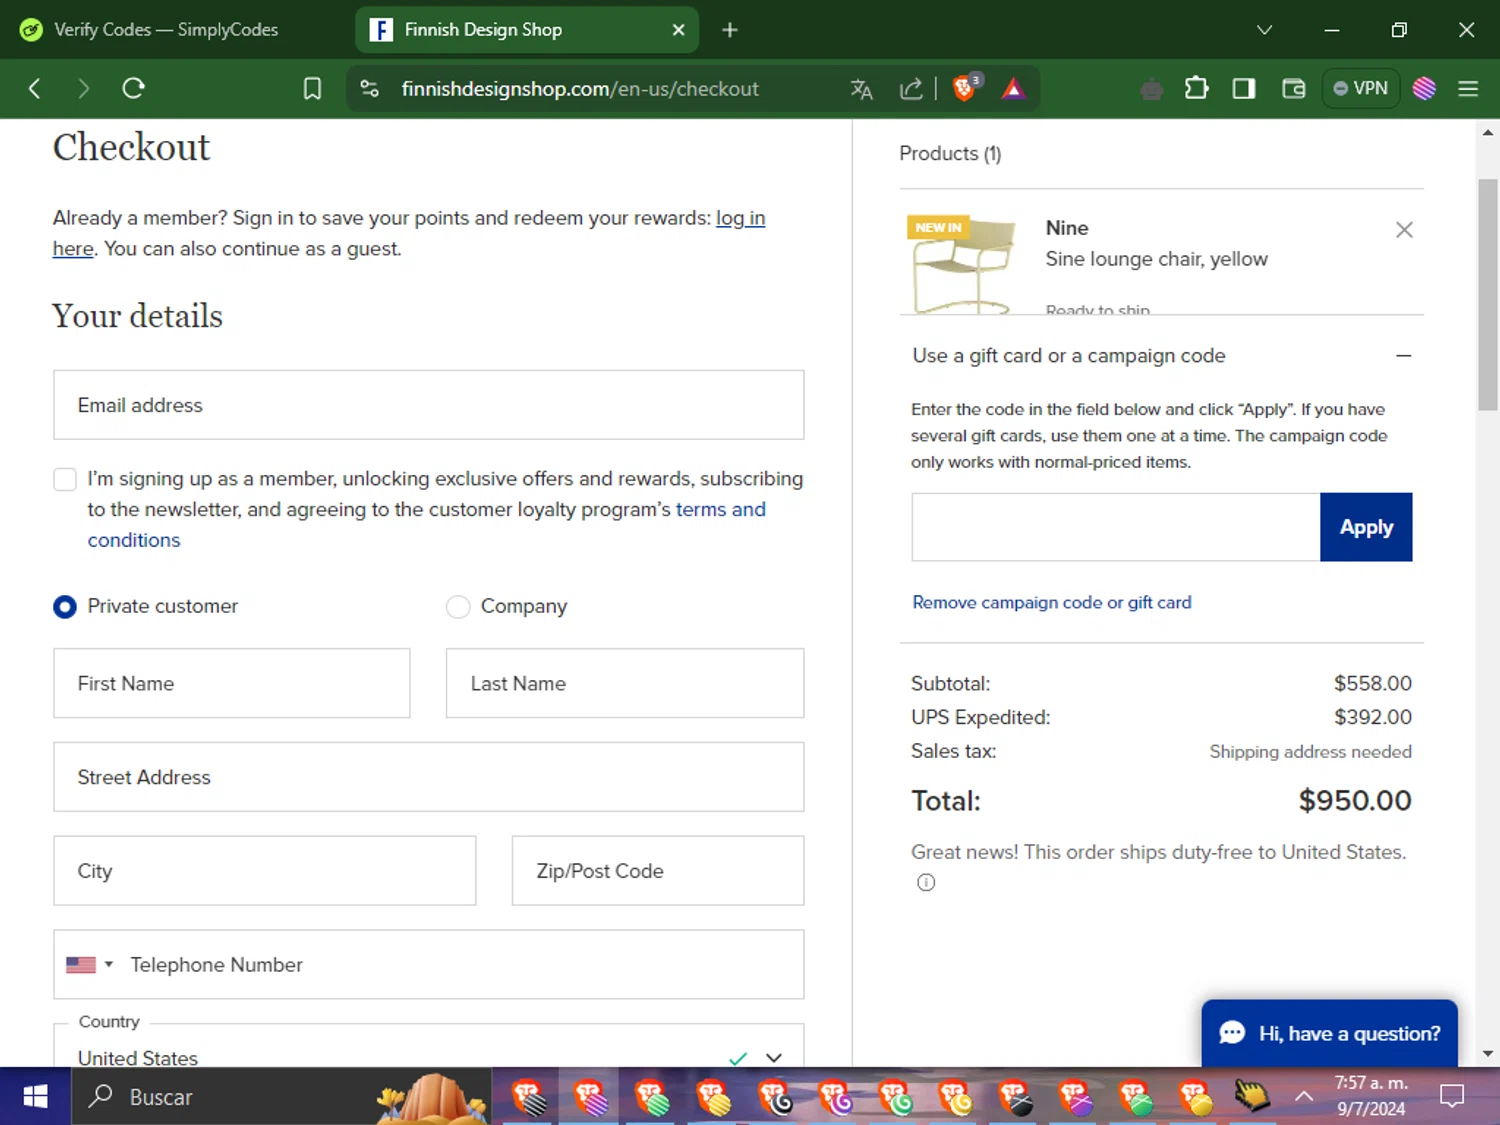
Task: Toggle the browser sidebar panel icon
Action: coord(1244,89)
